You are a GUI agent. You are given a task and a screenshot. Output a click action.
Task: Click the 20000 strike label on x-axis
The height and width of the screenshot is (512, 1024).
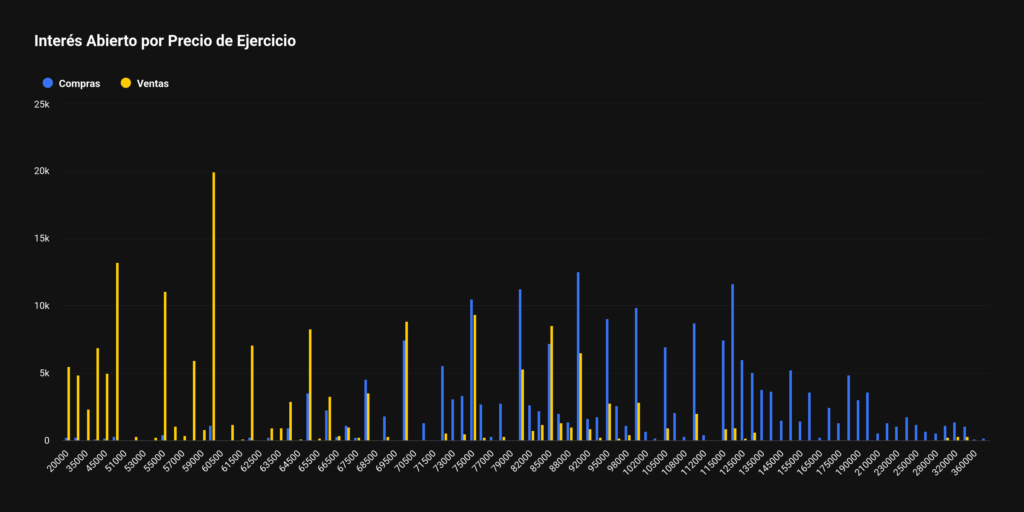(x=58, y=462)
